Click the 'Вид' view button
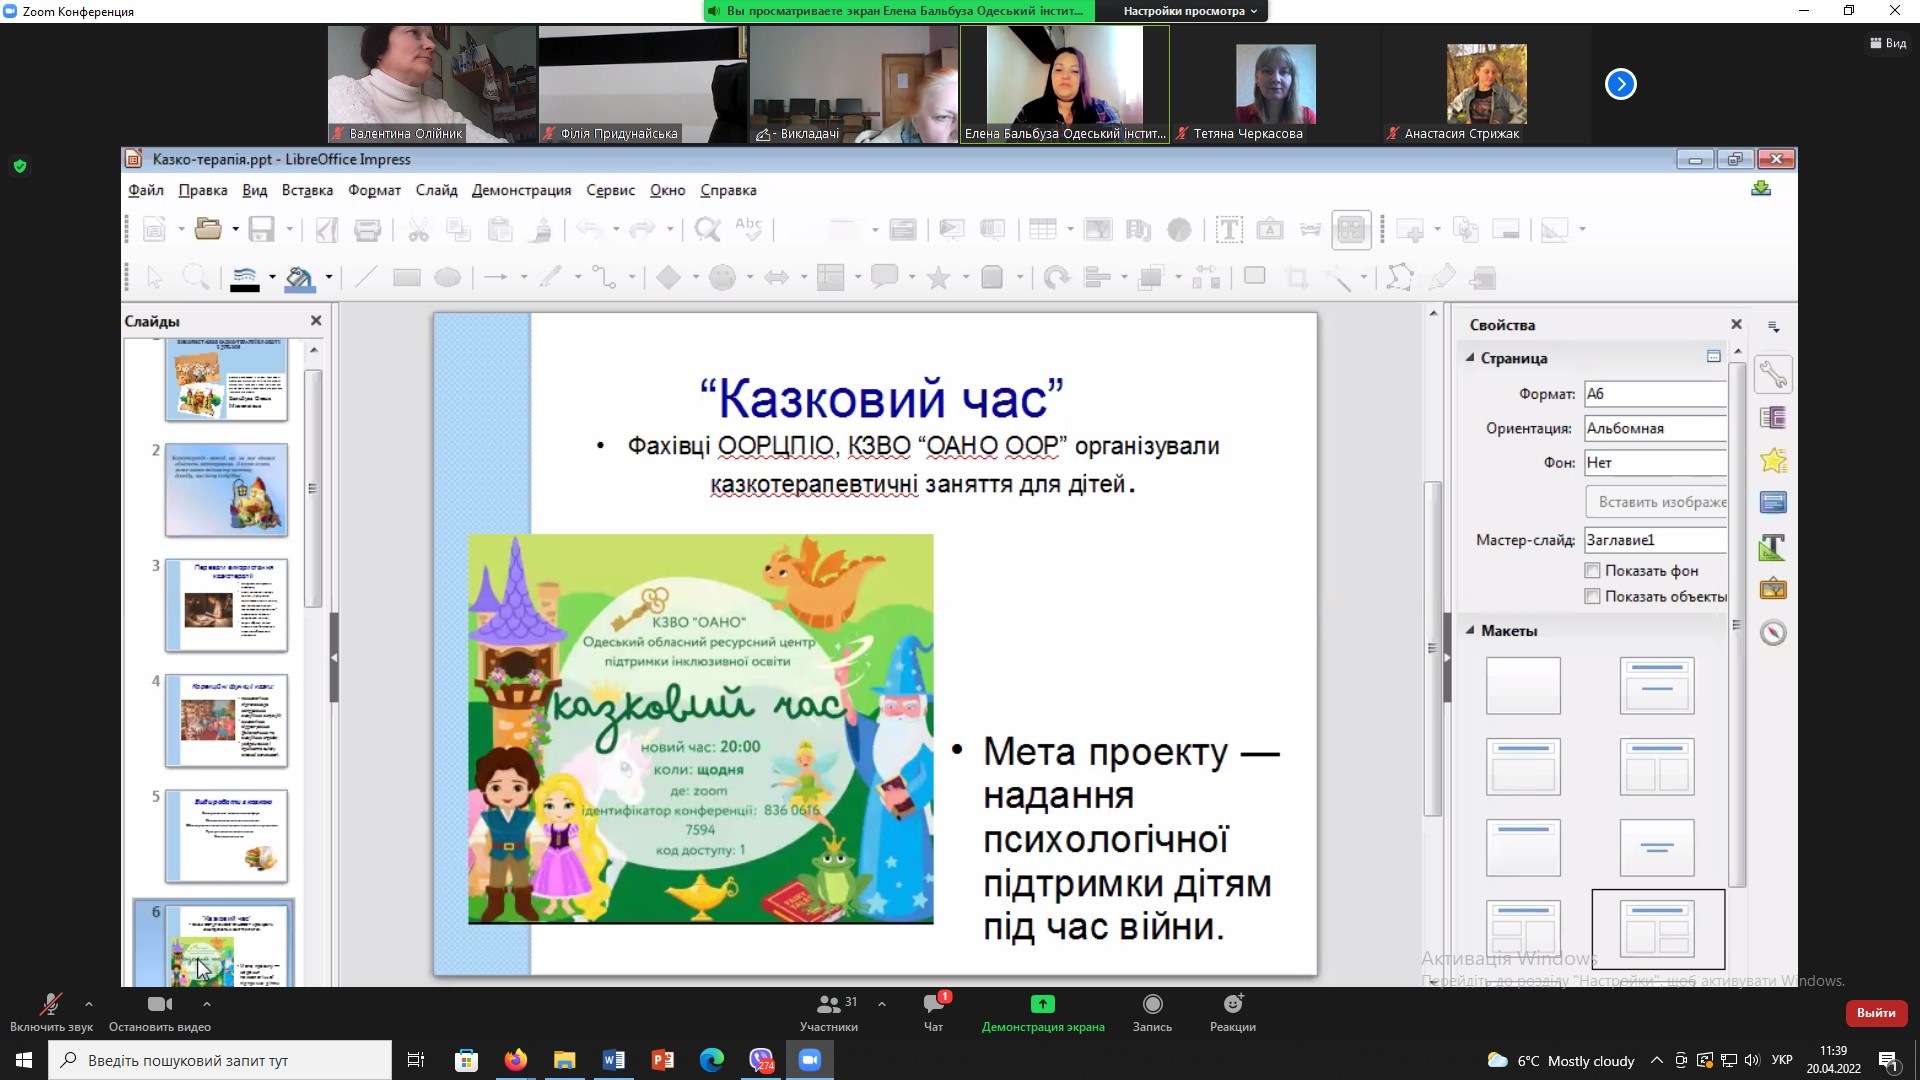This screenshot has width=1920, height=1080. pyautogui.click(x=1888, y=43)
